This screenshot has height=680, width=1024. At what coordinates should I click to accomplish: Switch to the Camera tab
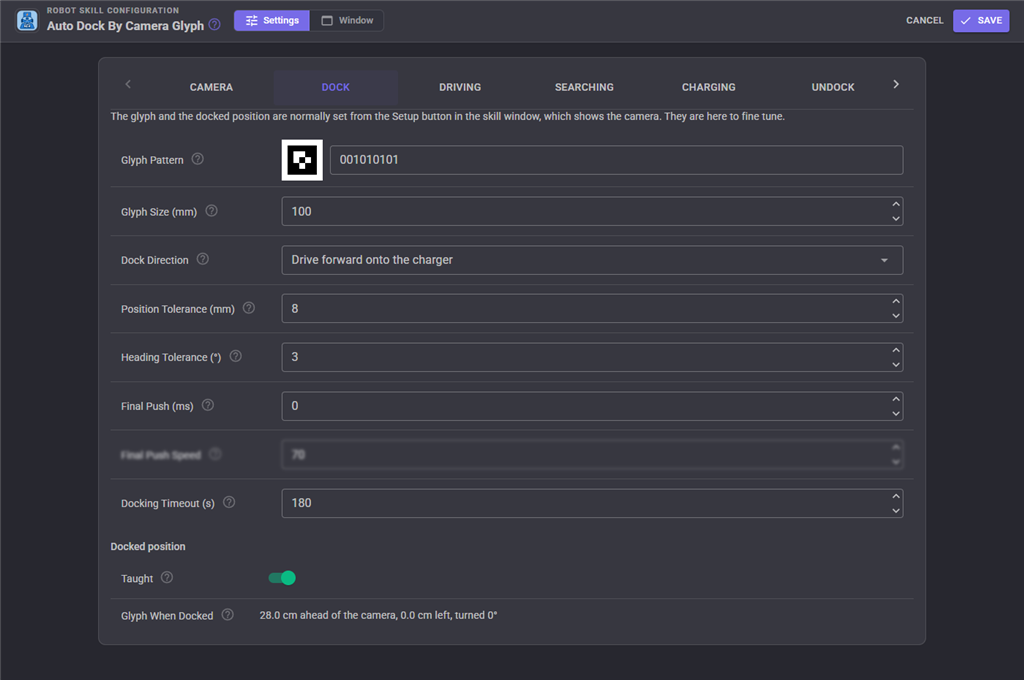click(x=212, y=88)
